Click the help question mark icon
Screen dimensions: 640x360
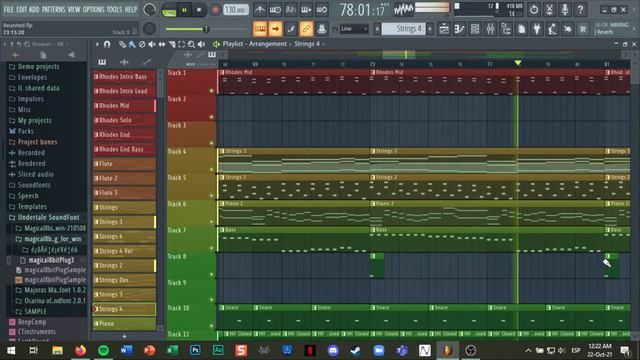pos(580,9)
